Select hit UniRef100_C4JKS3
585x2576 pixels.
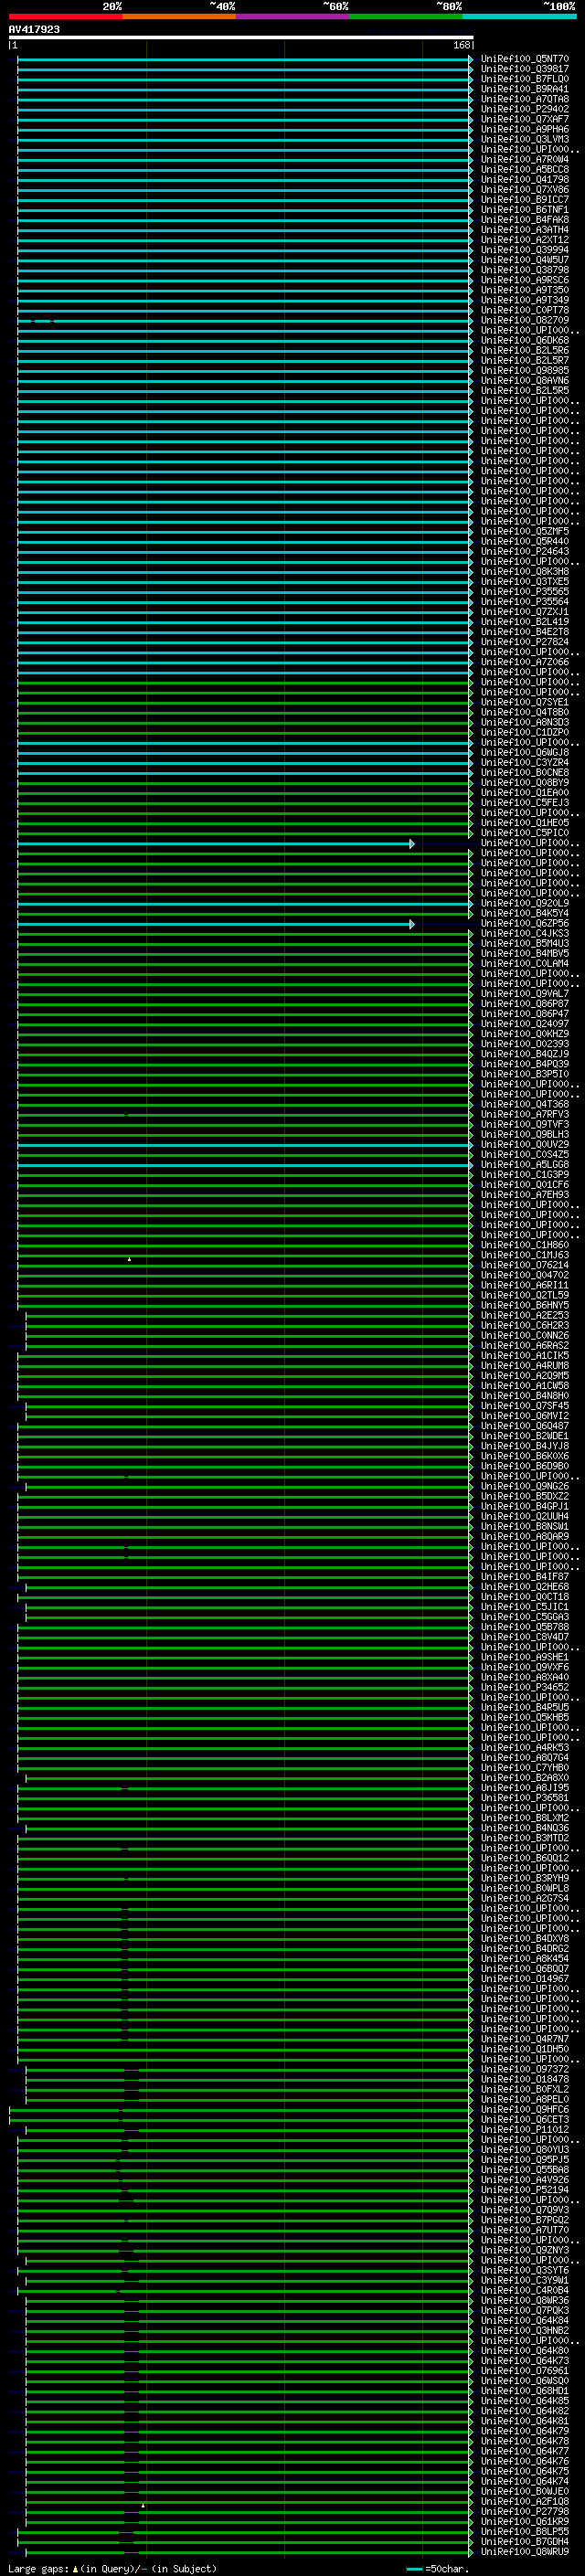[525, 933]
